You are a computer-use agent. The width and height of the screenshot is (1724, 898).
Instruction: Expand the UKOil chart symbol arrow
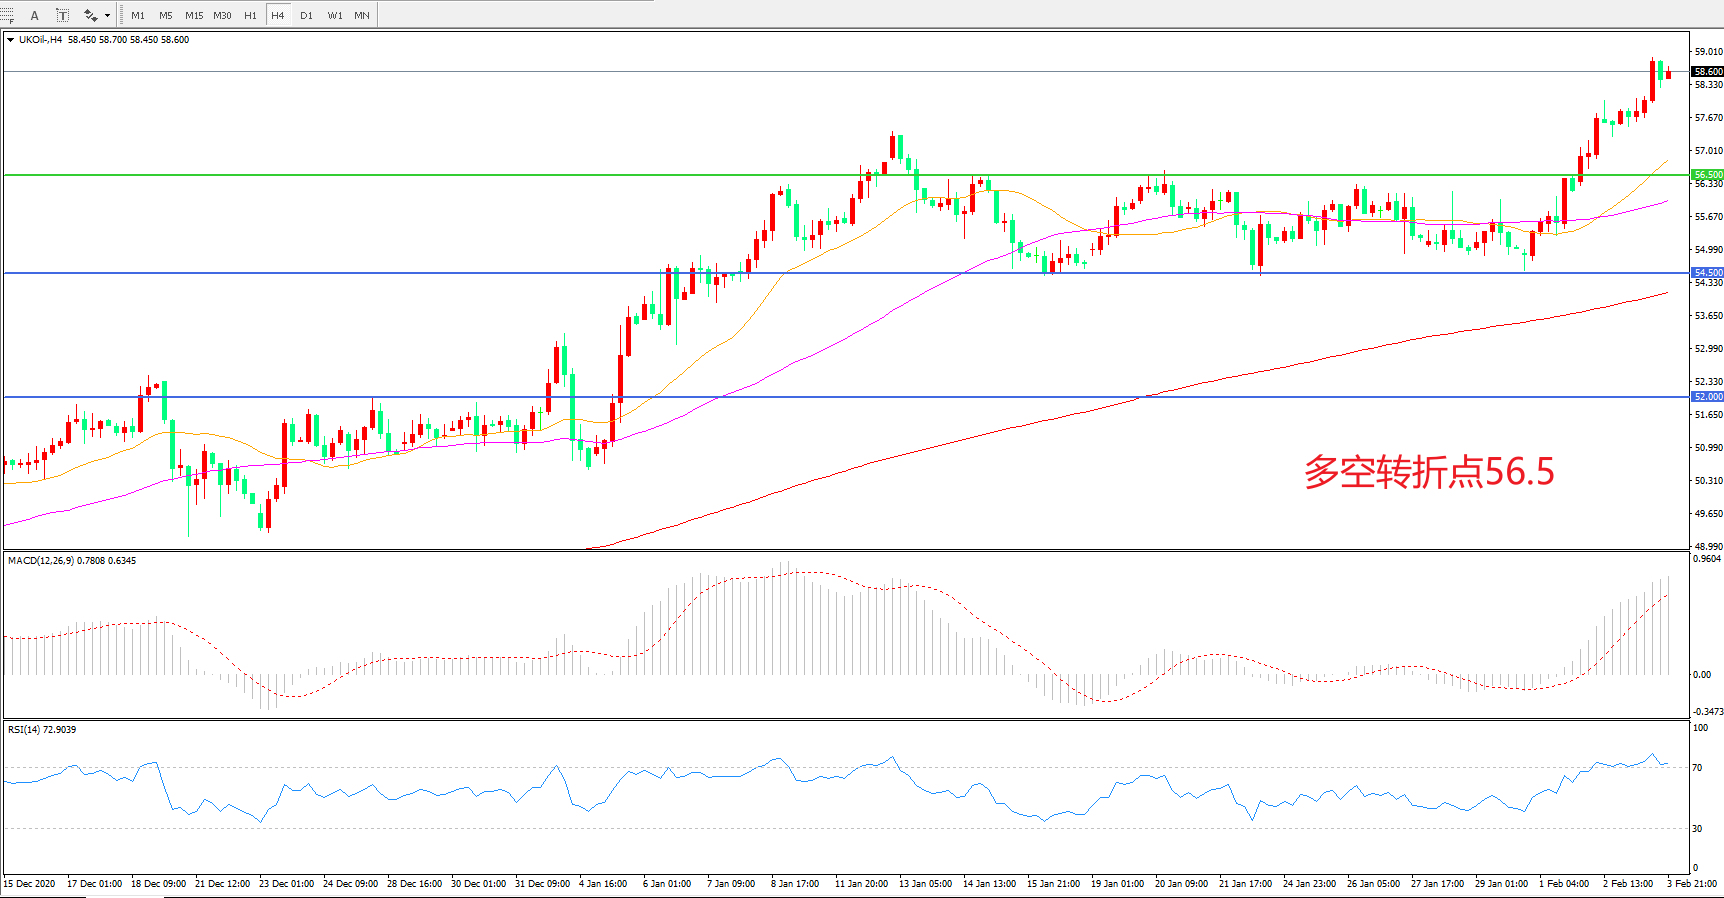pyautogui.click(x=10, y=40)
